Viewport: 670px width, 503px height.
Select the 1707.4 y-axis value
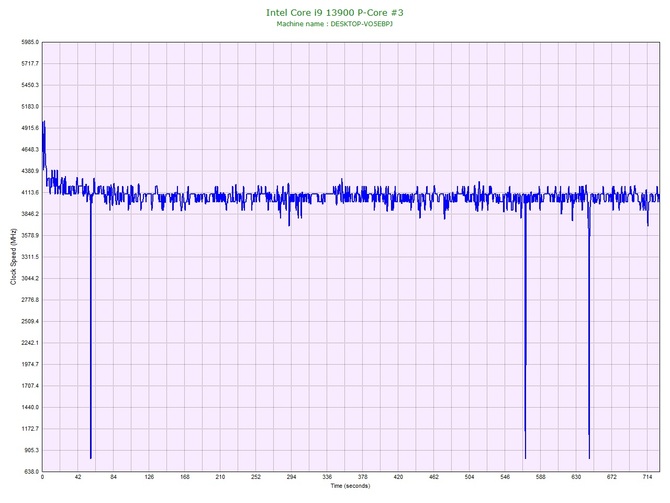(30, 386)
